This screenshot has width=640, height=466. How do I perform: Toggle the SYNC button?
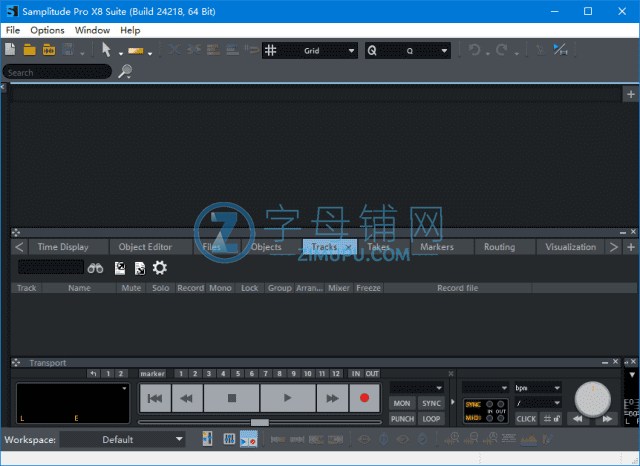point(431,403)
